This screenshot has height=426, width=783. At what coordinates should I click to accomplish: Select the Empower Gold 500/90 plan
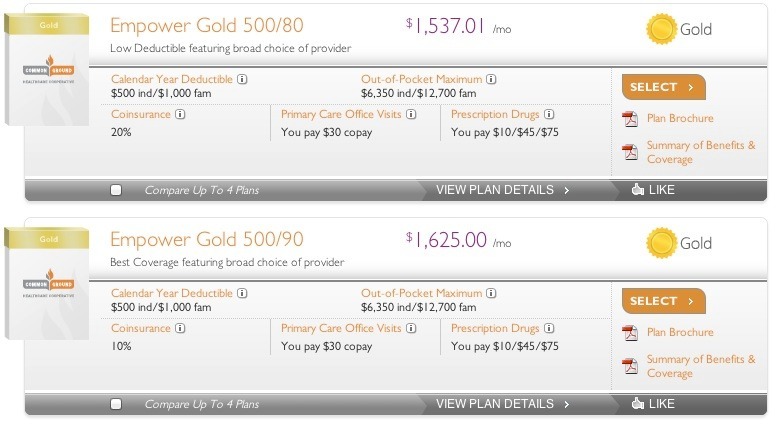point(663,301)
